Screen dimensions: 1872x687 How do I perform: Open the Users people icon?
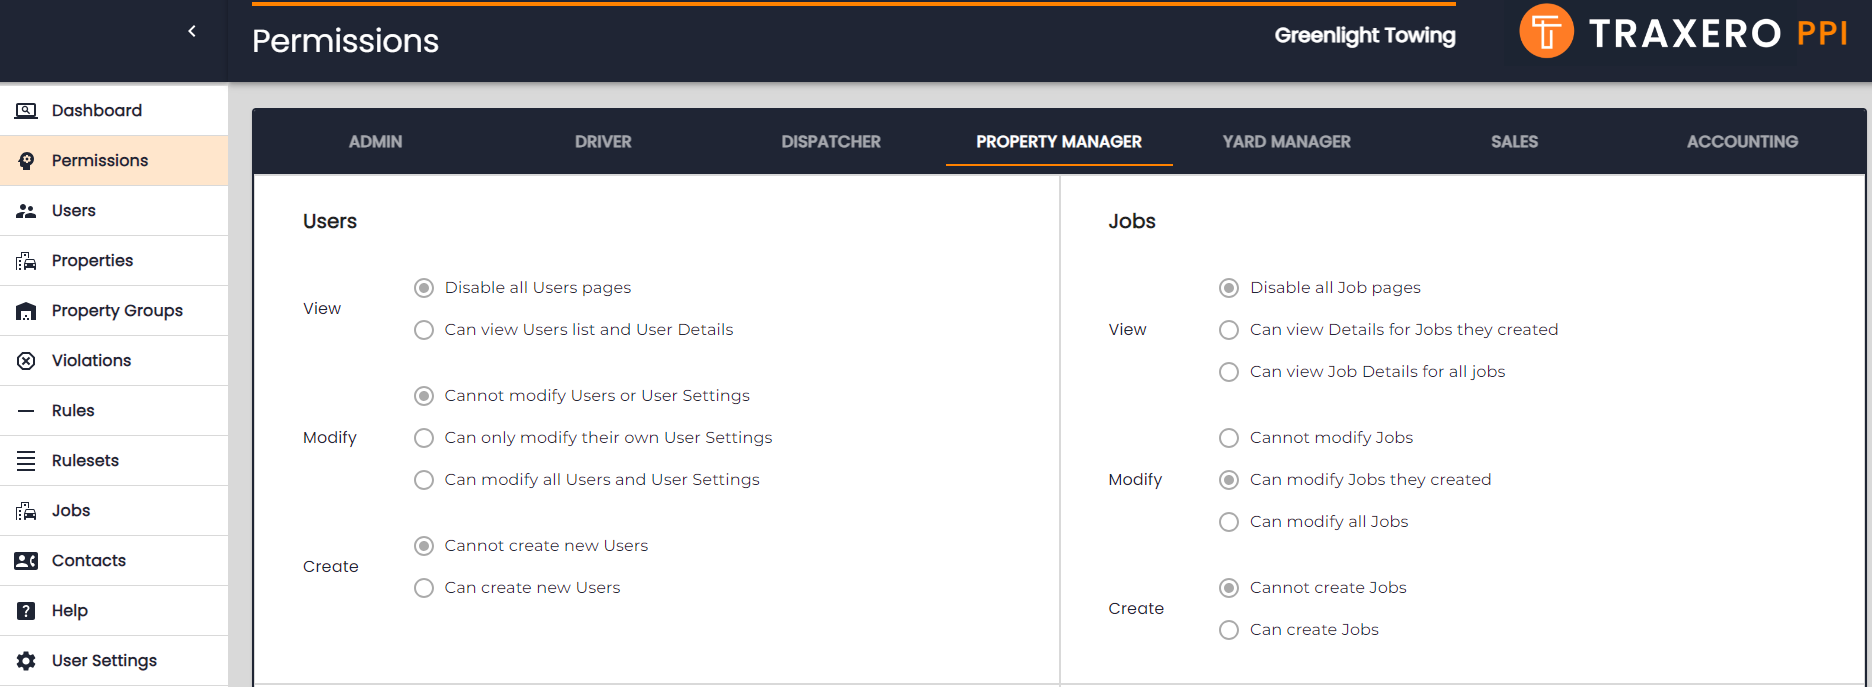pos(25,210)
